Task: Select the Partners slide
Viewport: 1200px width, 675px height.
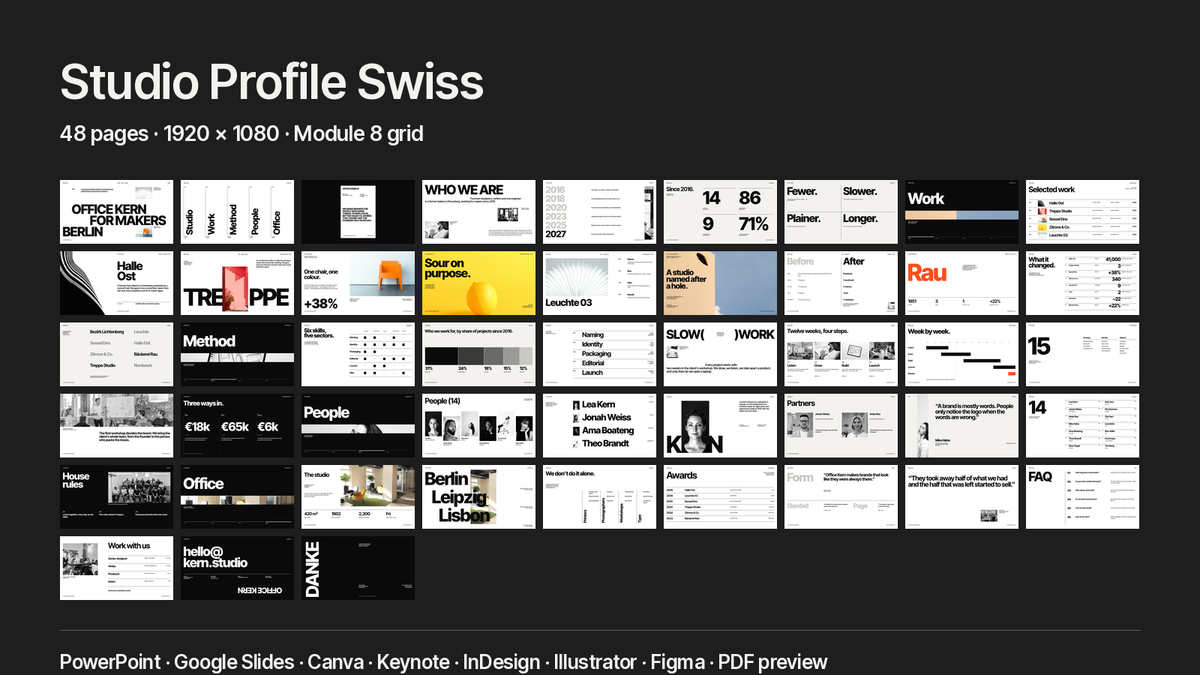Action: 841,426
